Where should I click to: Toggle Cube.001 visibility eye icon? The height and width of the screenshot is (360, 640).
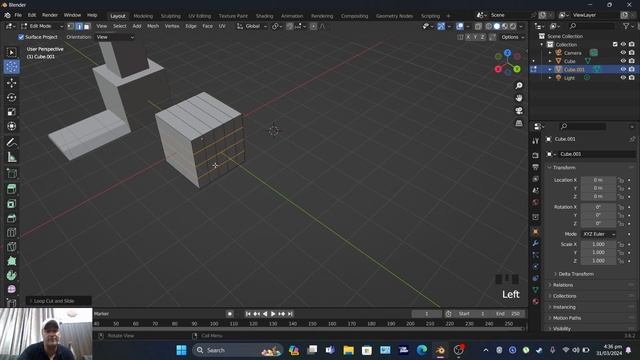pyautogui.click(x=623, y=69)
